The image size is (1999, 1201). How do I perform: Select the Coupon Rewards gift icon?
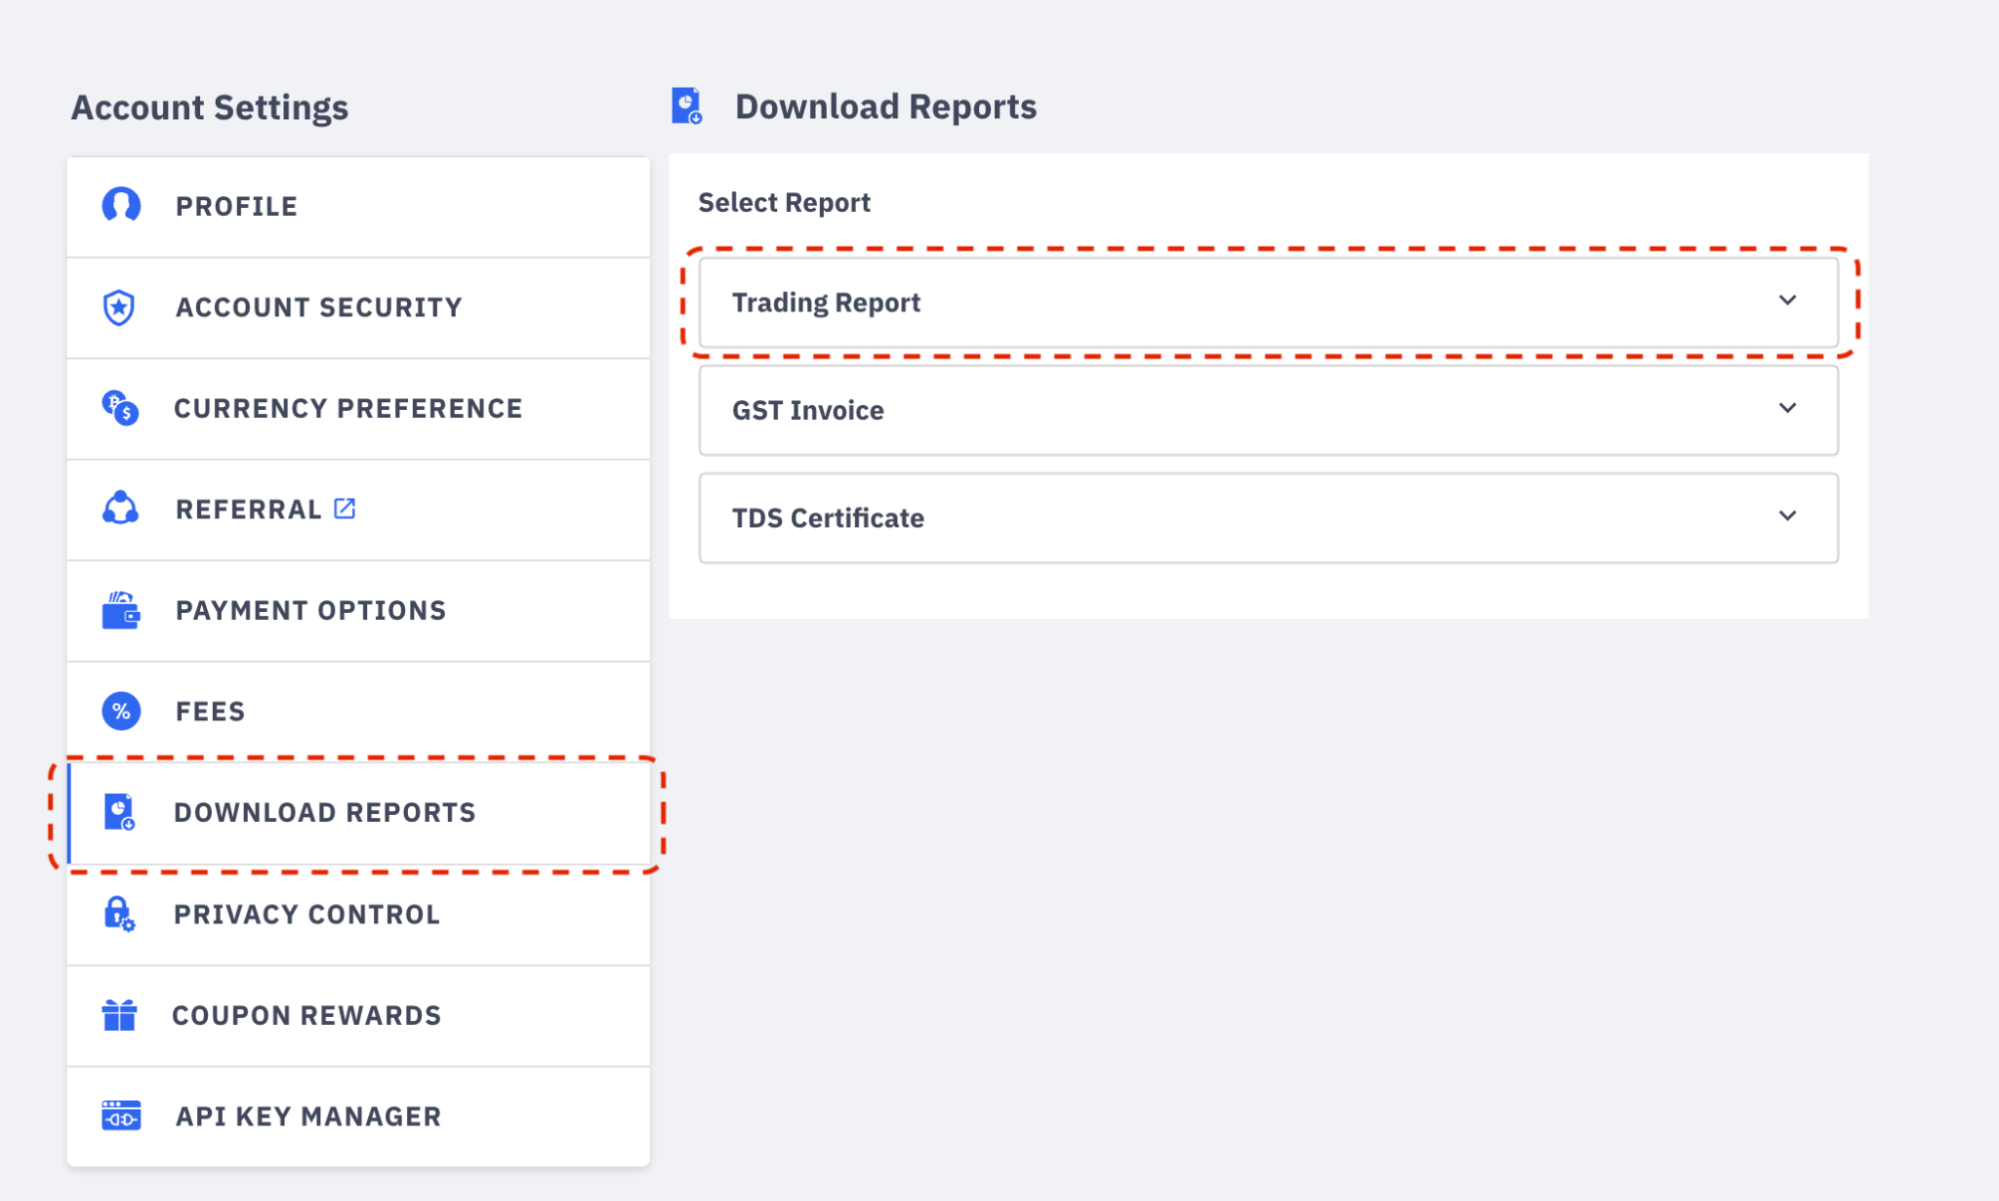point(120,1015)
